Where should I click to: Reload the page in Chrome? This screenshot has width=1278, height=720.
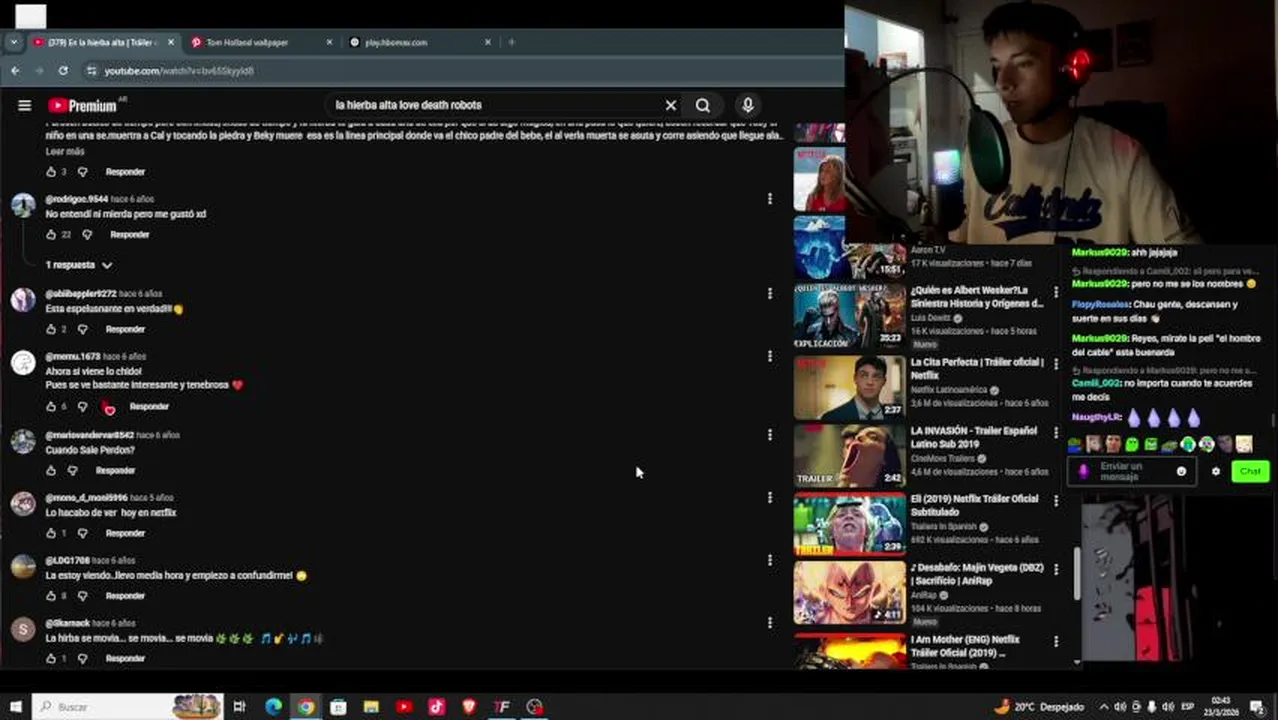coord(63,71)
